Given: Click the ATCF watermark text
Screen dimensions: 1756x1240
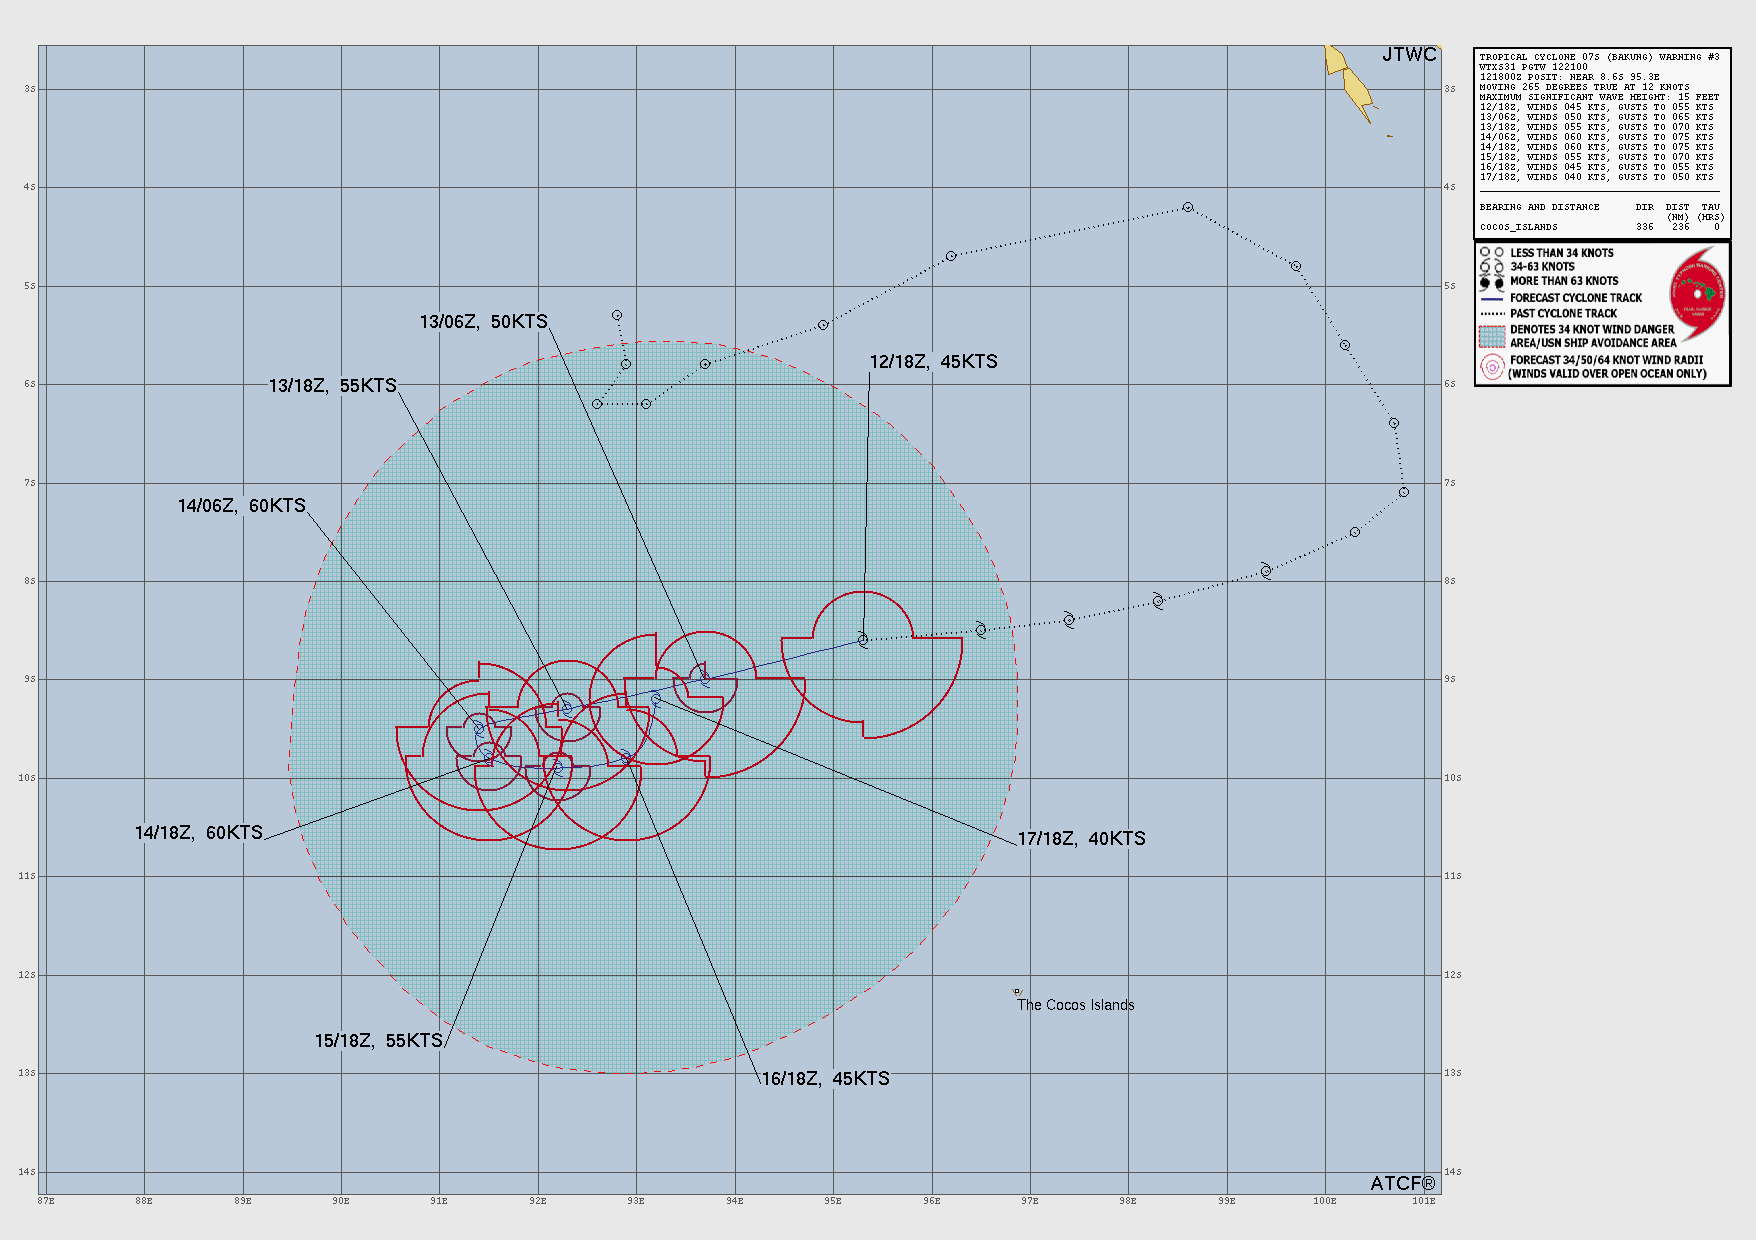Looking at the screenshot, I should pos(1402,1183).
